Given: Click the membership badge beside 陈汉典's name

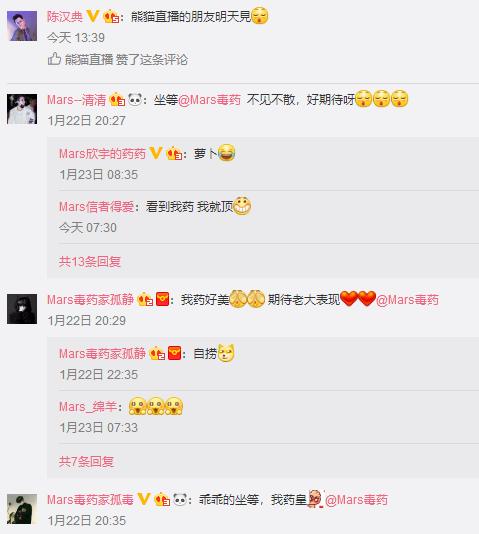Looking at the screenshot, I should click(111, 16).
